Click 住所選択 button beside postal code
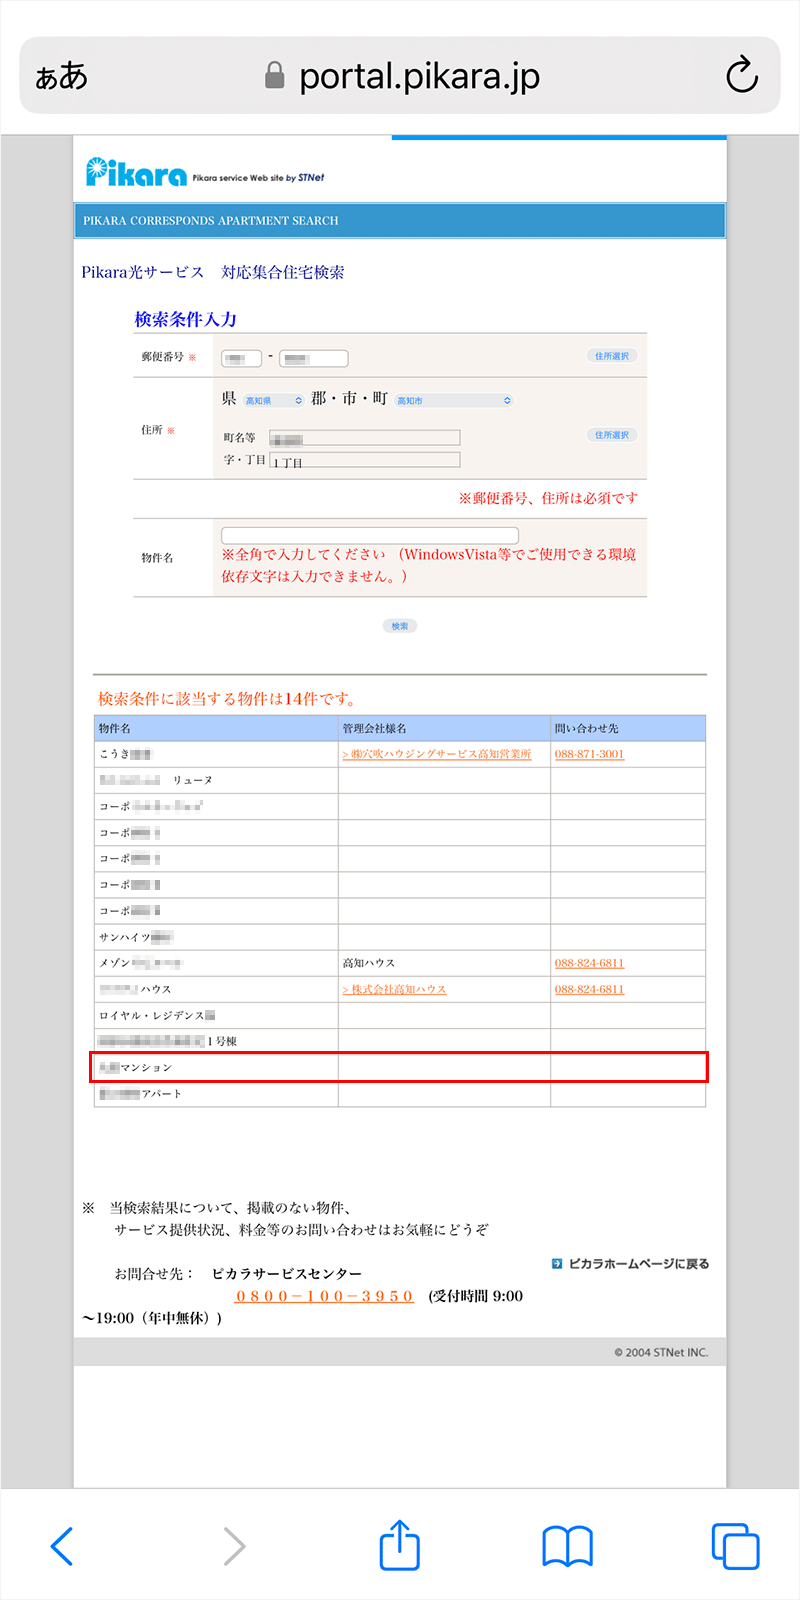 (x=612, y=356)
